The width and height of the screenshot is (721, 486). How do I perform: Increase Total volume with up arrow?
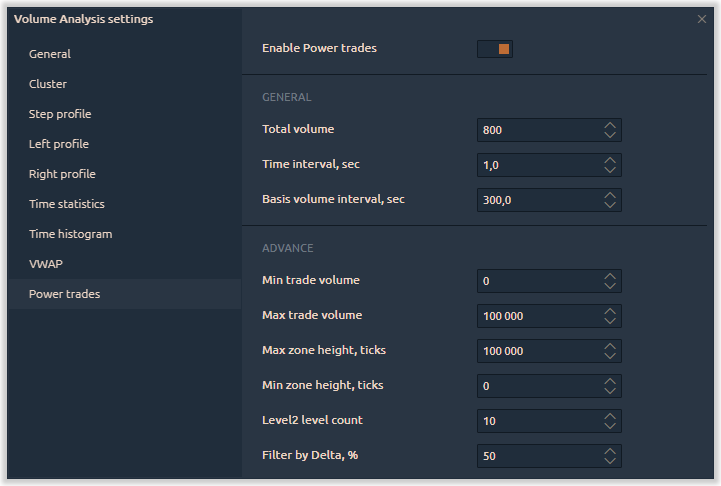610,126
